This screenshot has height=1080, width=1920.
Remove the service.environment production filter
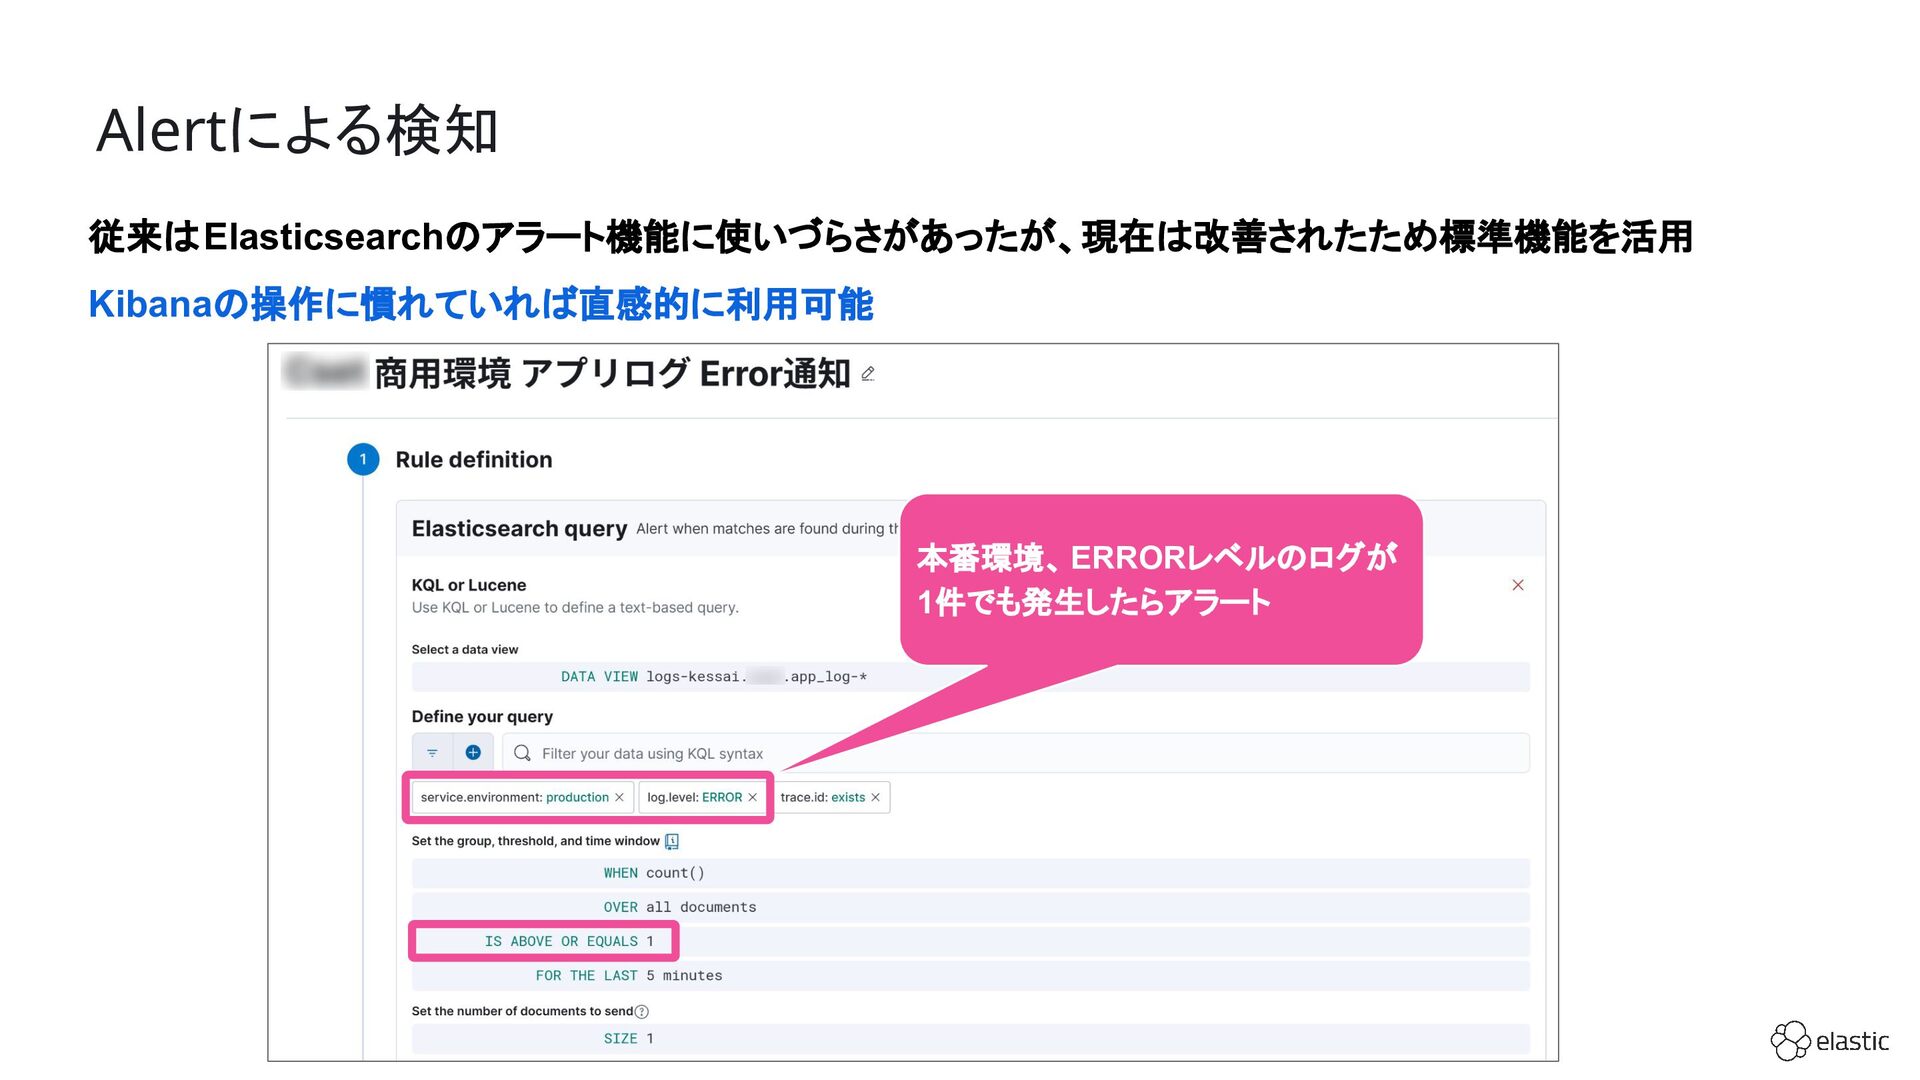619,797
